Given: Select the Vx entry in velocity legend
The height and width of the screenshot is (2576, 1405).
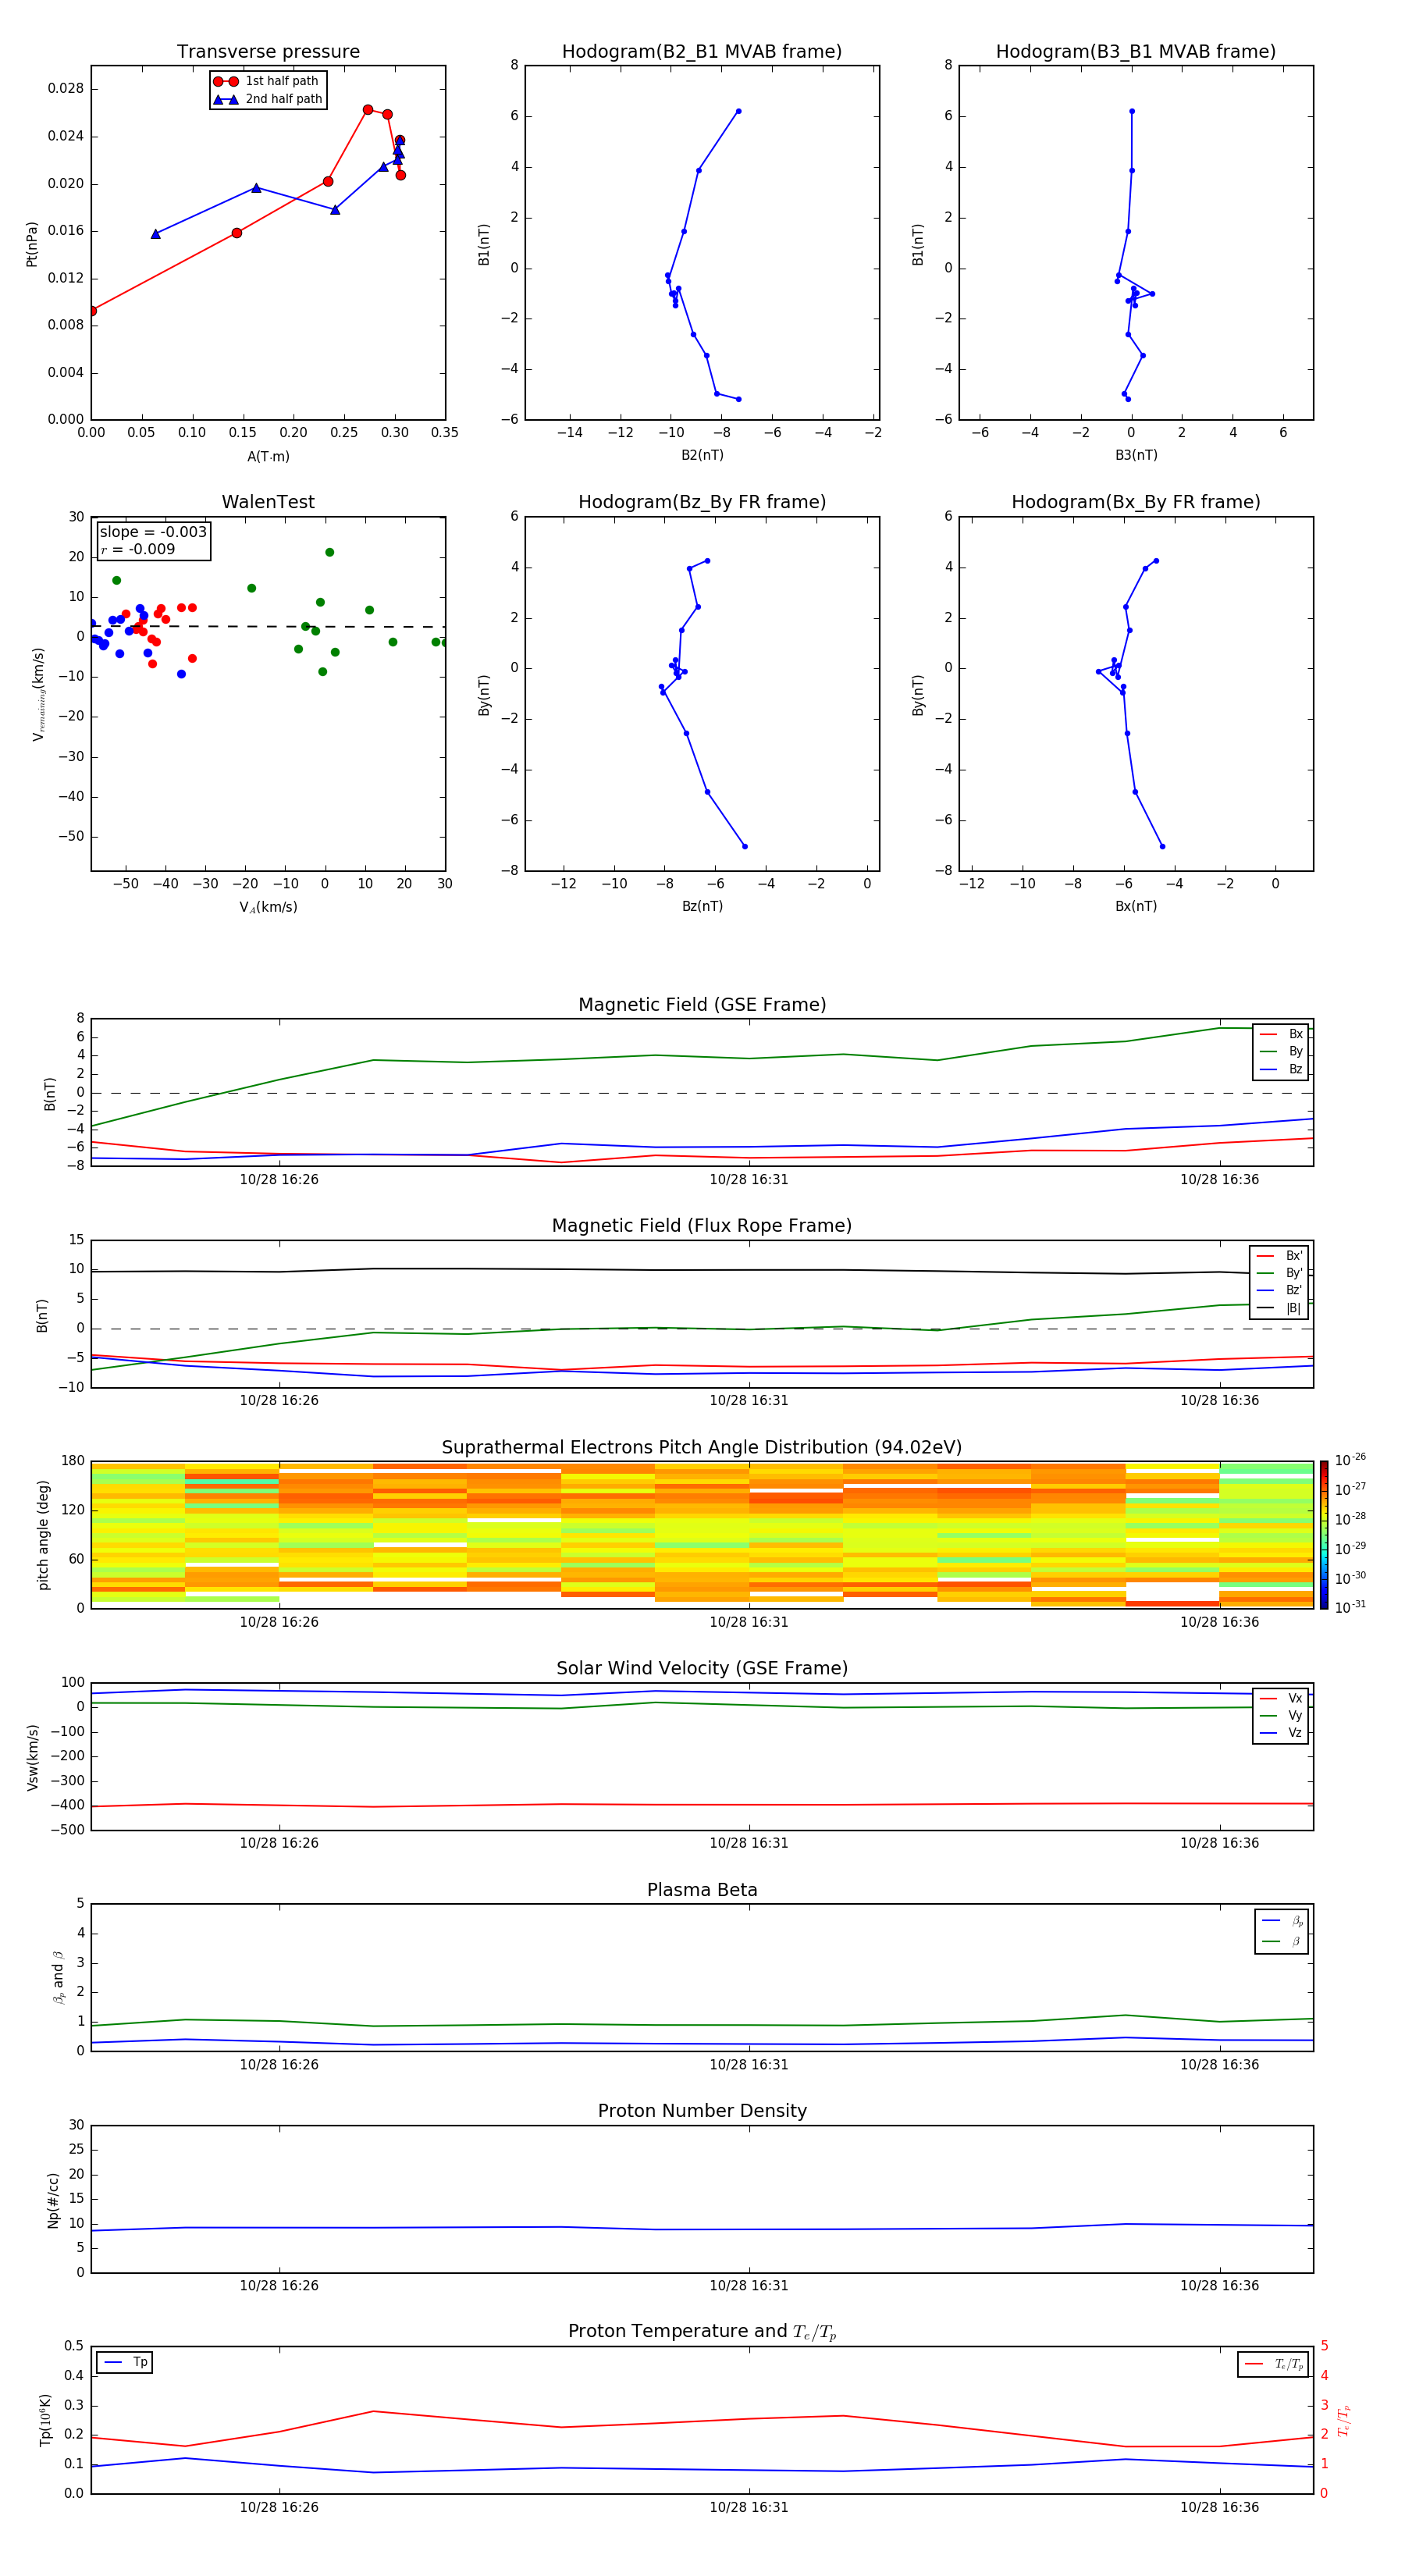Looking at the screenshot, I should [x=1281, y=1698].
